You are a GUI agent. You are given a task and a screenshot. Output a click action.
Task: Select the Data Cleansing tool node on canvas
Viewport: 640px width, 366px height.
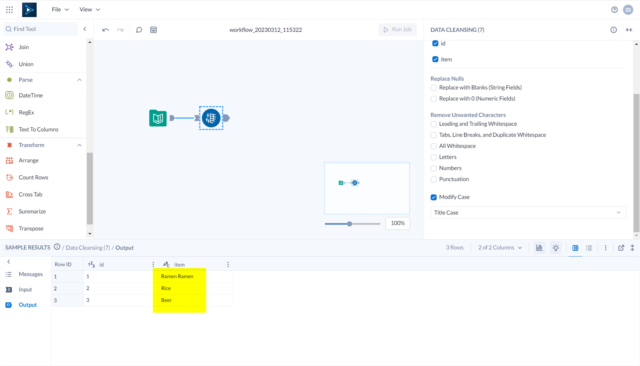click(211, 118)
